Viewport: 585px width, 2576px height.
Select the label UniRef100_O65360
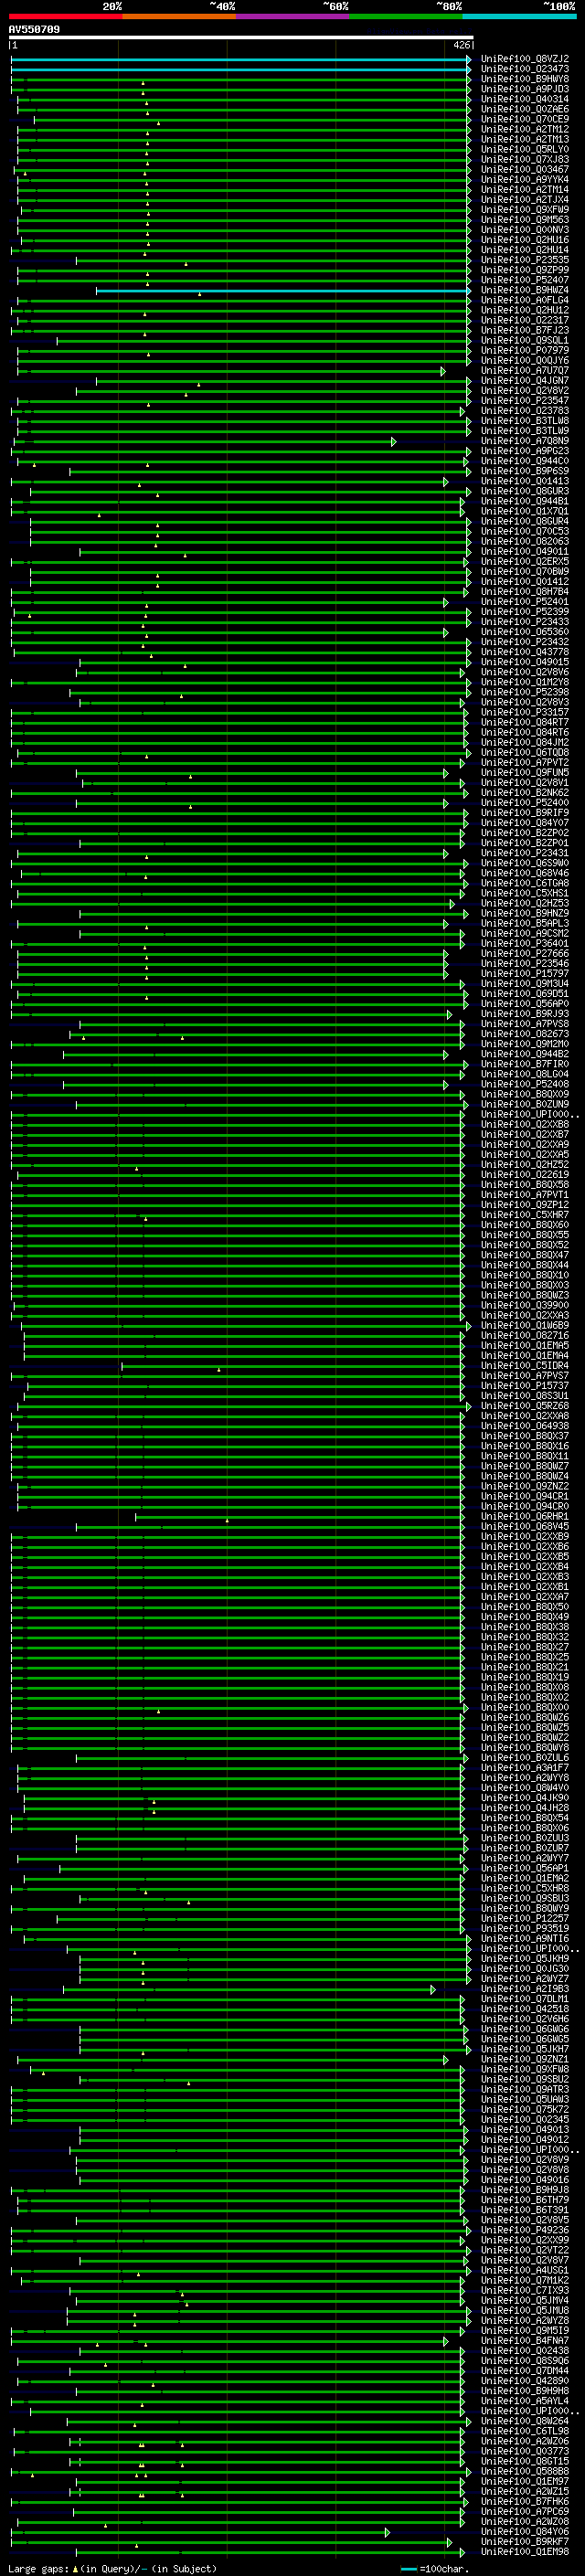pyautogui.click(x=525, y=632)
